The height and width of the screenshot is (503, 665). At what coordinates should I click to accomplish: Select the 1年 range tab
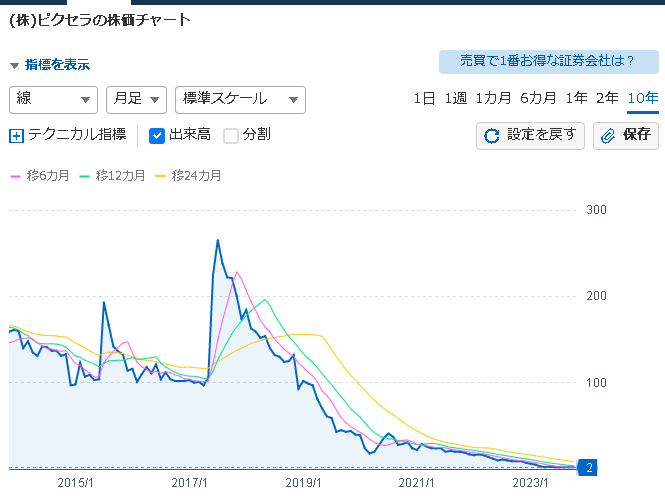click(576, 98)
